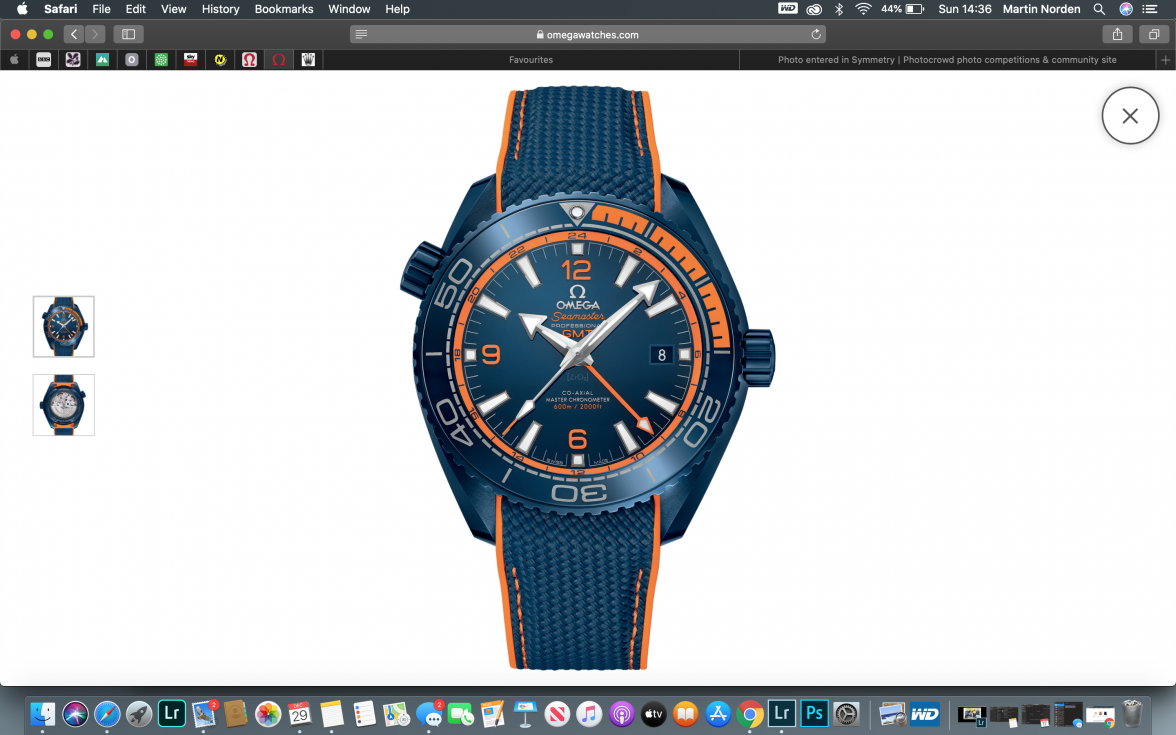Open the yellow N pinned tab

220,60
